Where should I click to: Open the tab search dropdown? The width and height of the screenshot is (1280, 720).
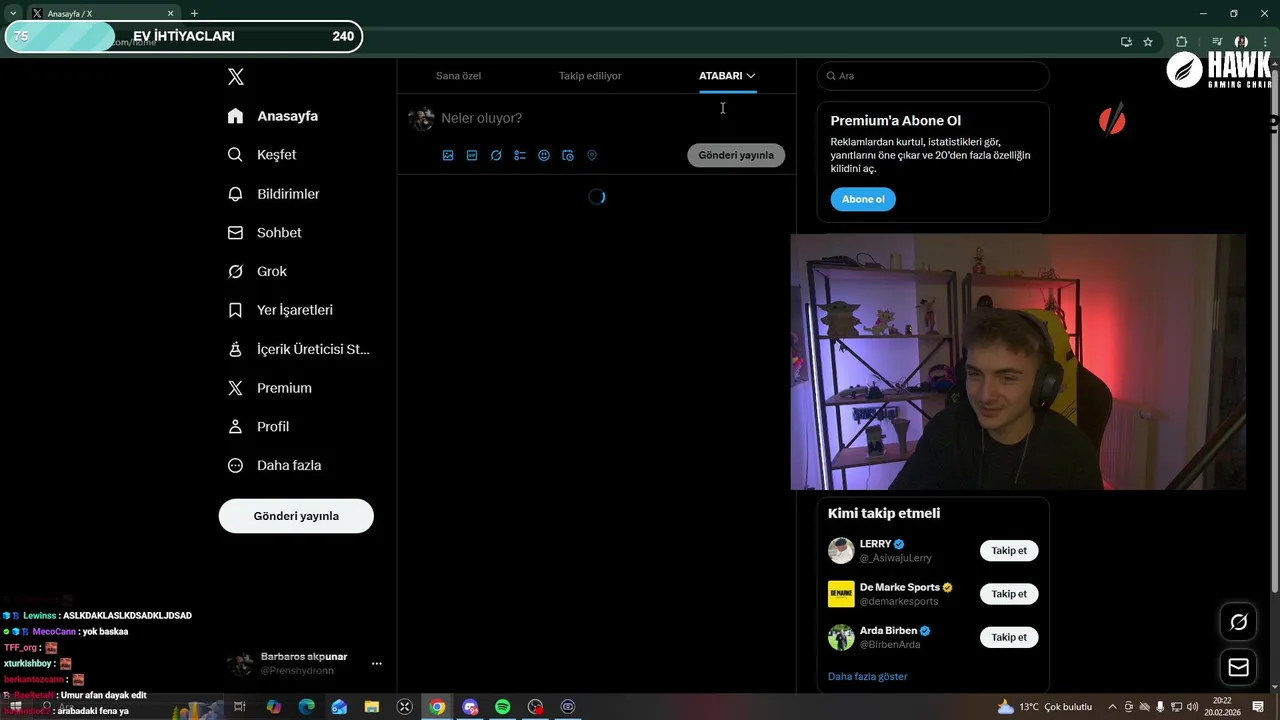[13, 13]
